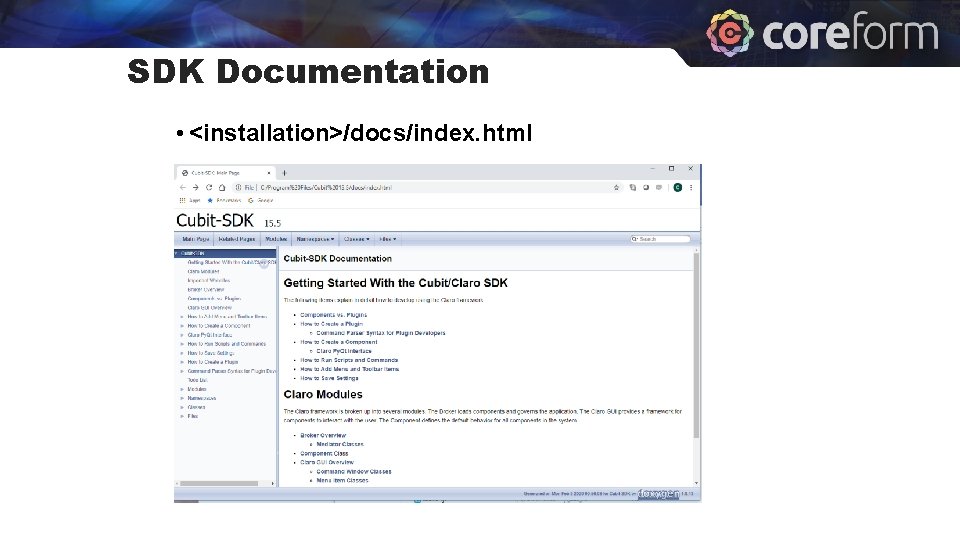
Task: Open the Chrome three-dot menu
Action: (x=691, y=187)
